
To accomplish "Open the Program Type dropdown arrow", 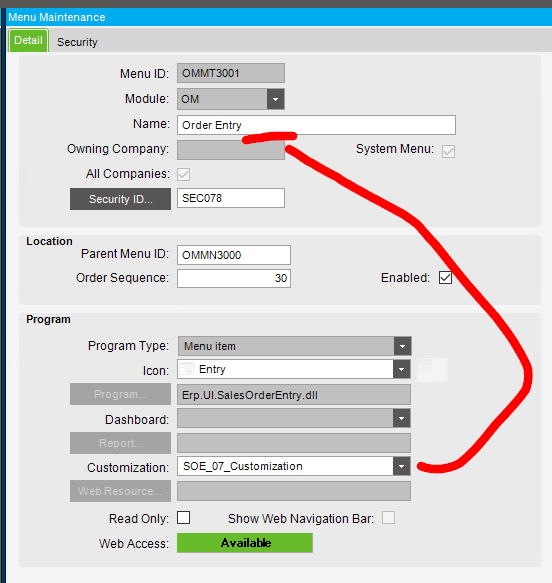I will (402, 347).
